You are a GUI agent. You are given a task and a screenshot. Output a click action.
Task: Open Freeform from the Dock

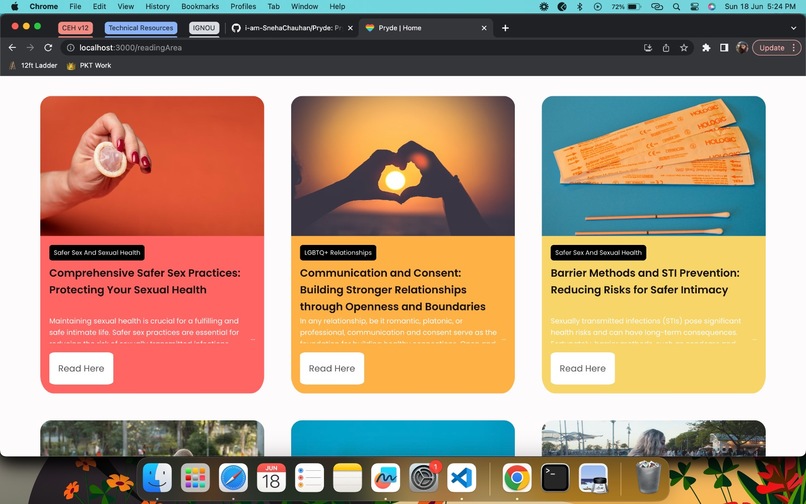385,478
